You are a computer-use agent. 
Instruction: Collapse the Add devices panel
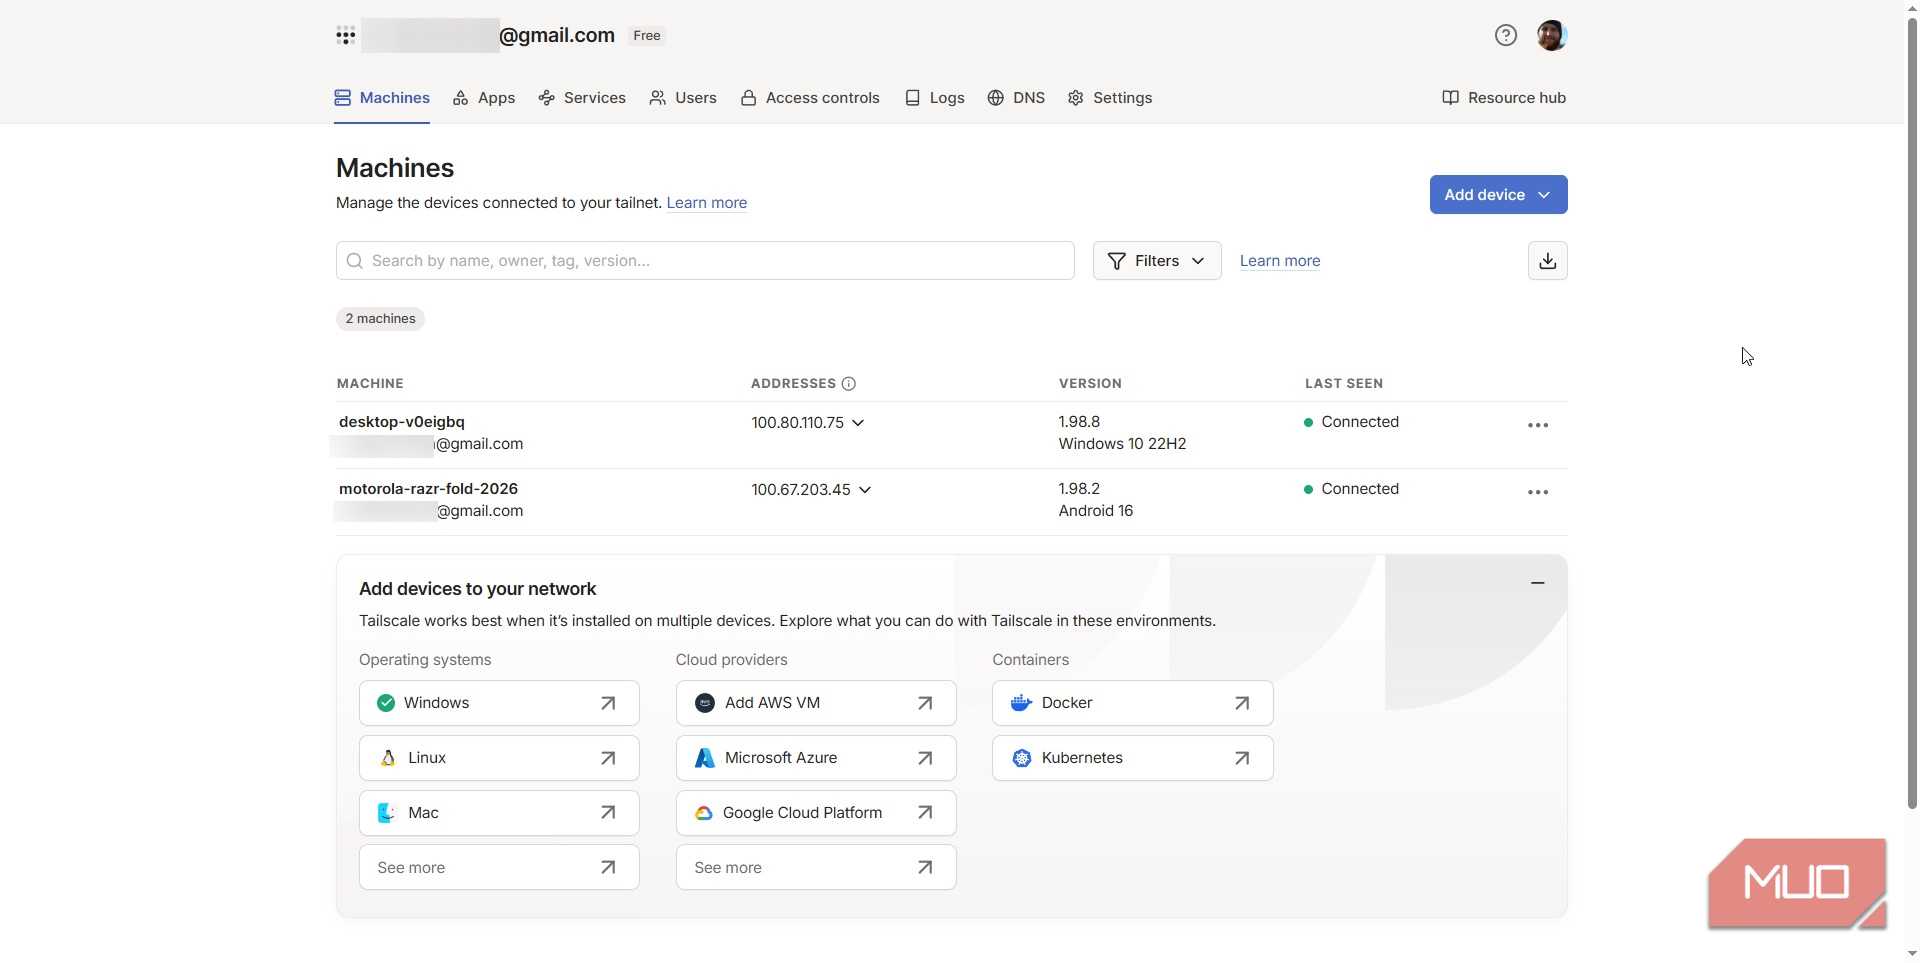pos(1537,583)
